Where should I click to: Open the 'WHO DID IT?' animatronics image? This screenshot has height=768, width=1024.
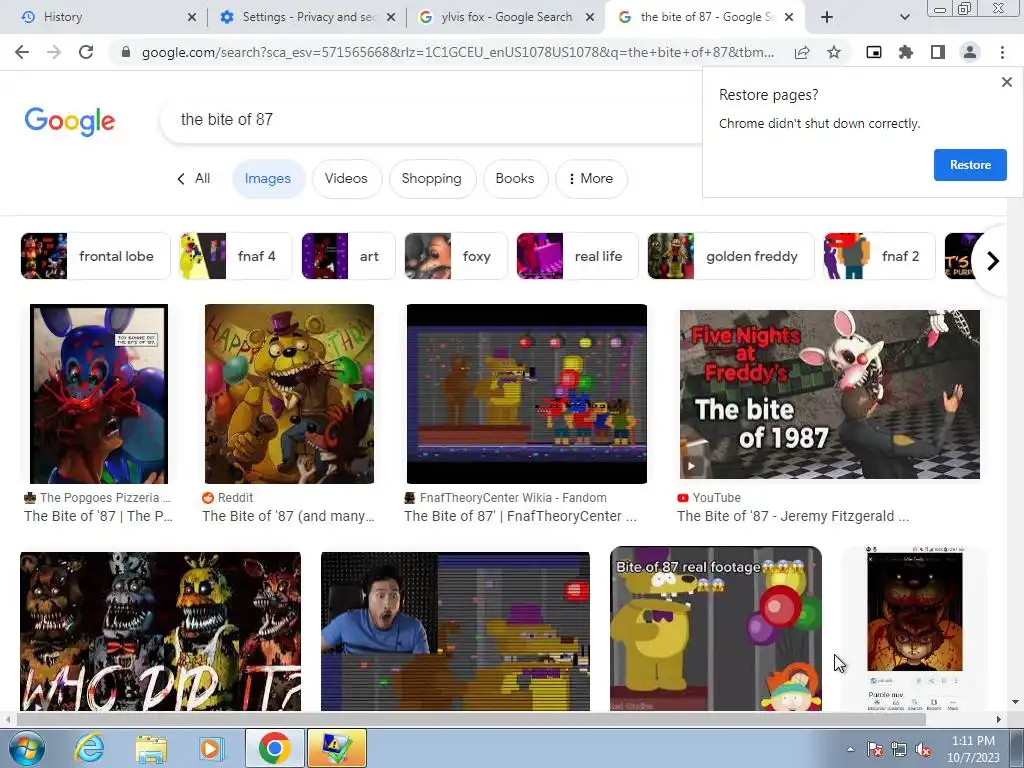[x=161, y=632]
